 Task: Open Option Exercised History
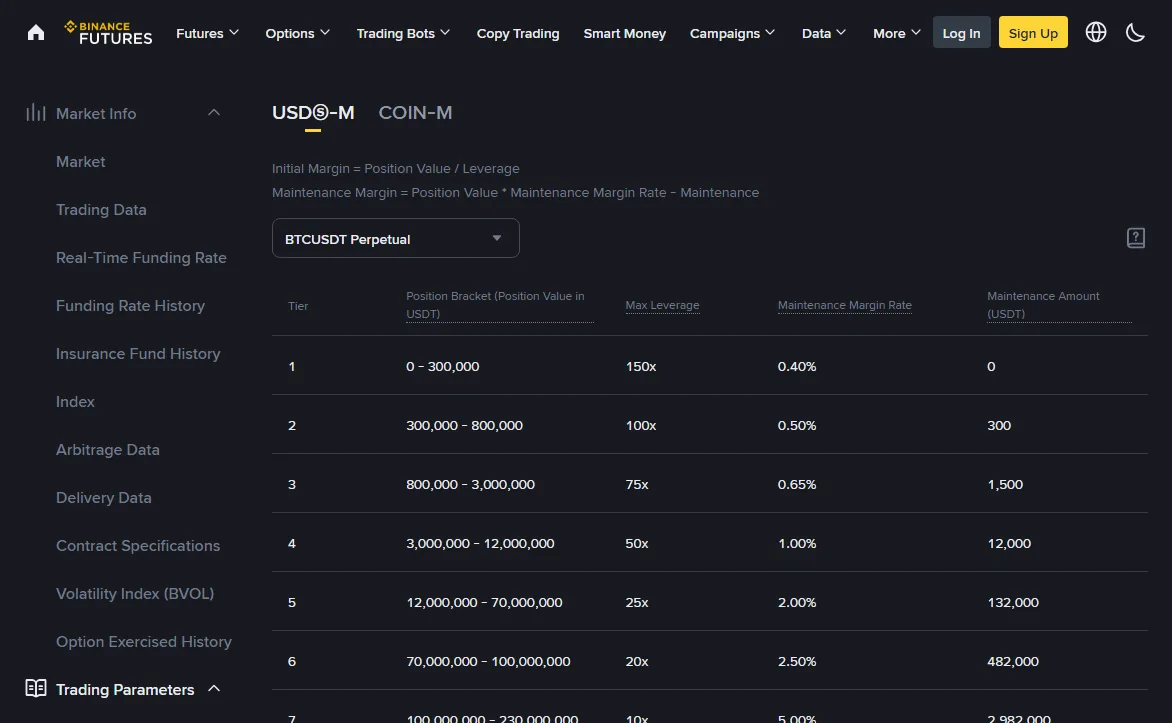(144, 642)
